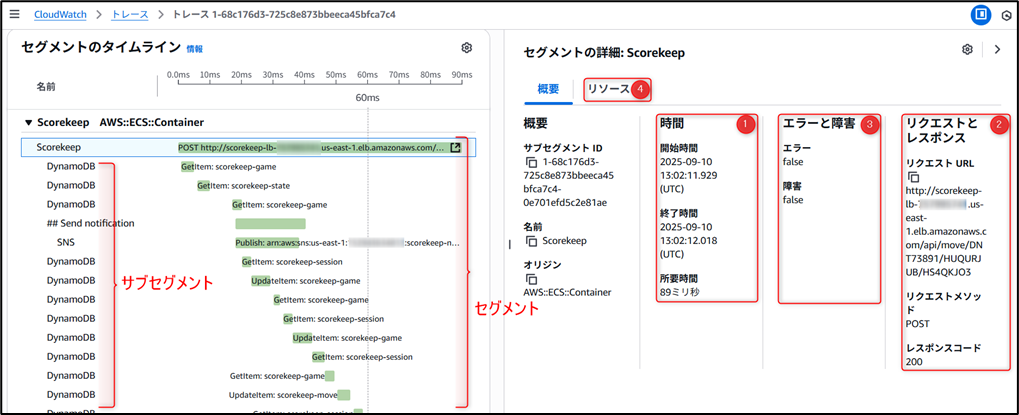Toggle the blue split-panel icon in header

(x=981, y=15)
